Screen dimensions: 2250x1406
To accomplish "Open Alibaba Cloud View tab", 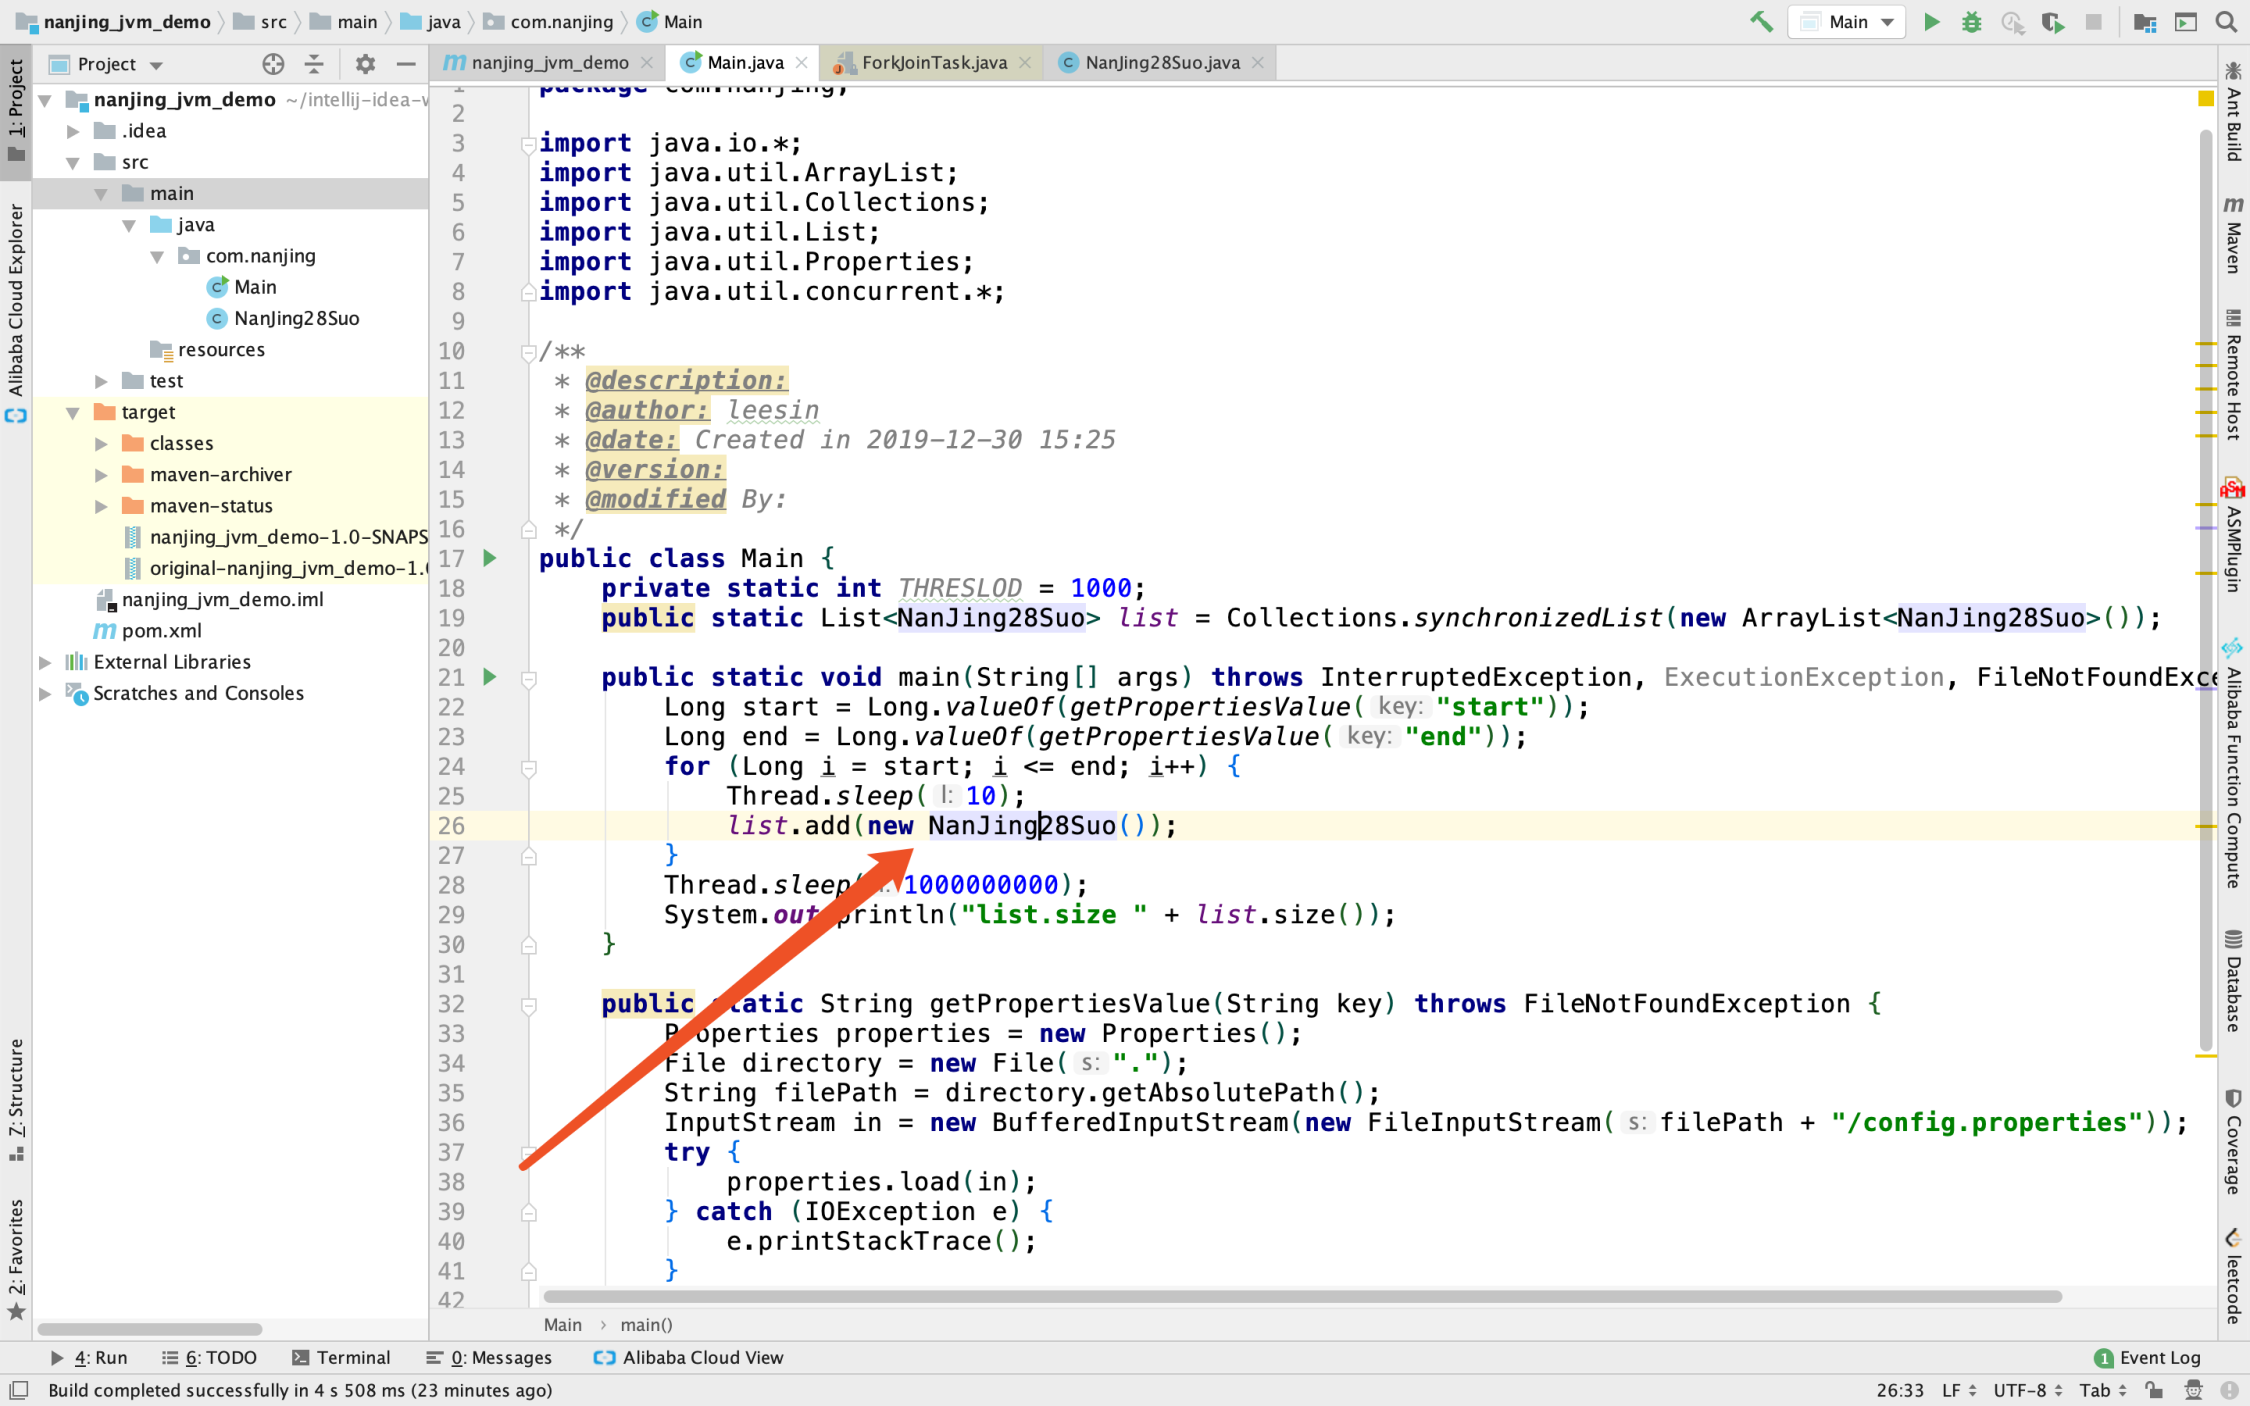I will coord(688,1358).
